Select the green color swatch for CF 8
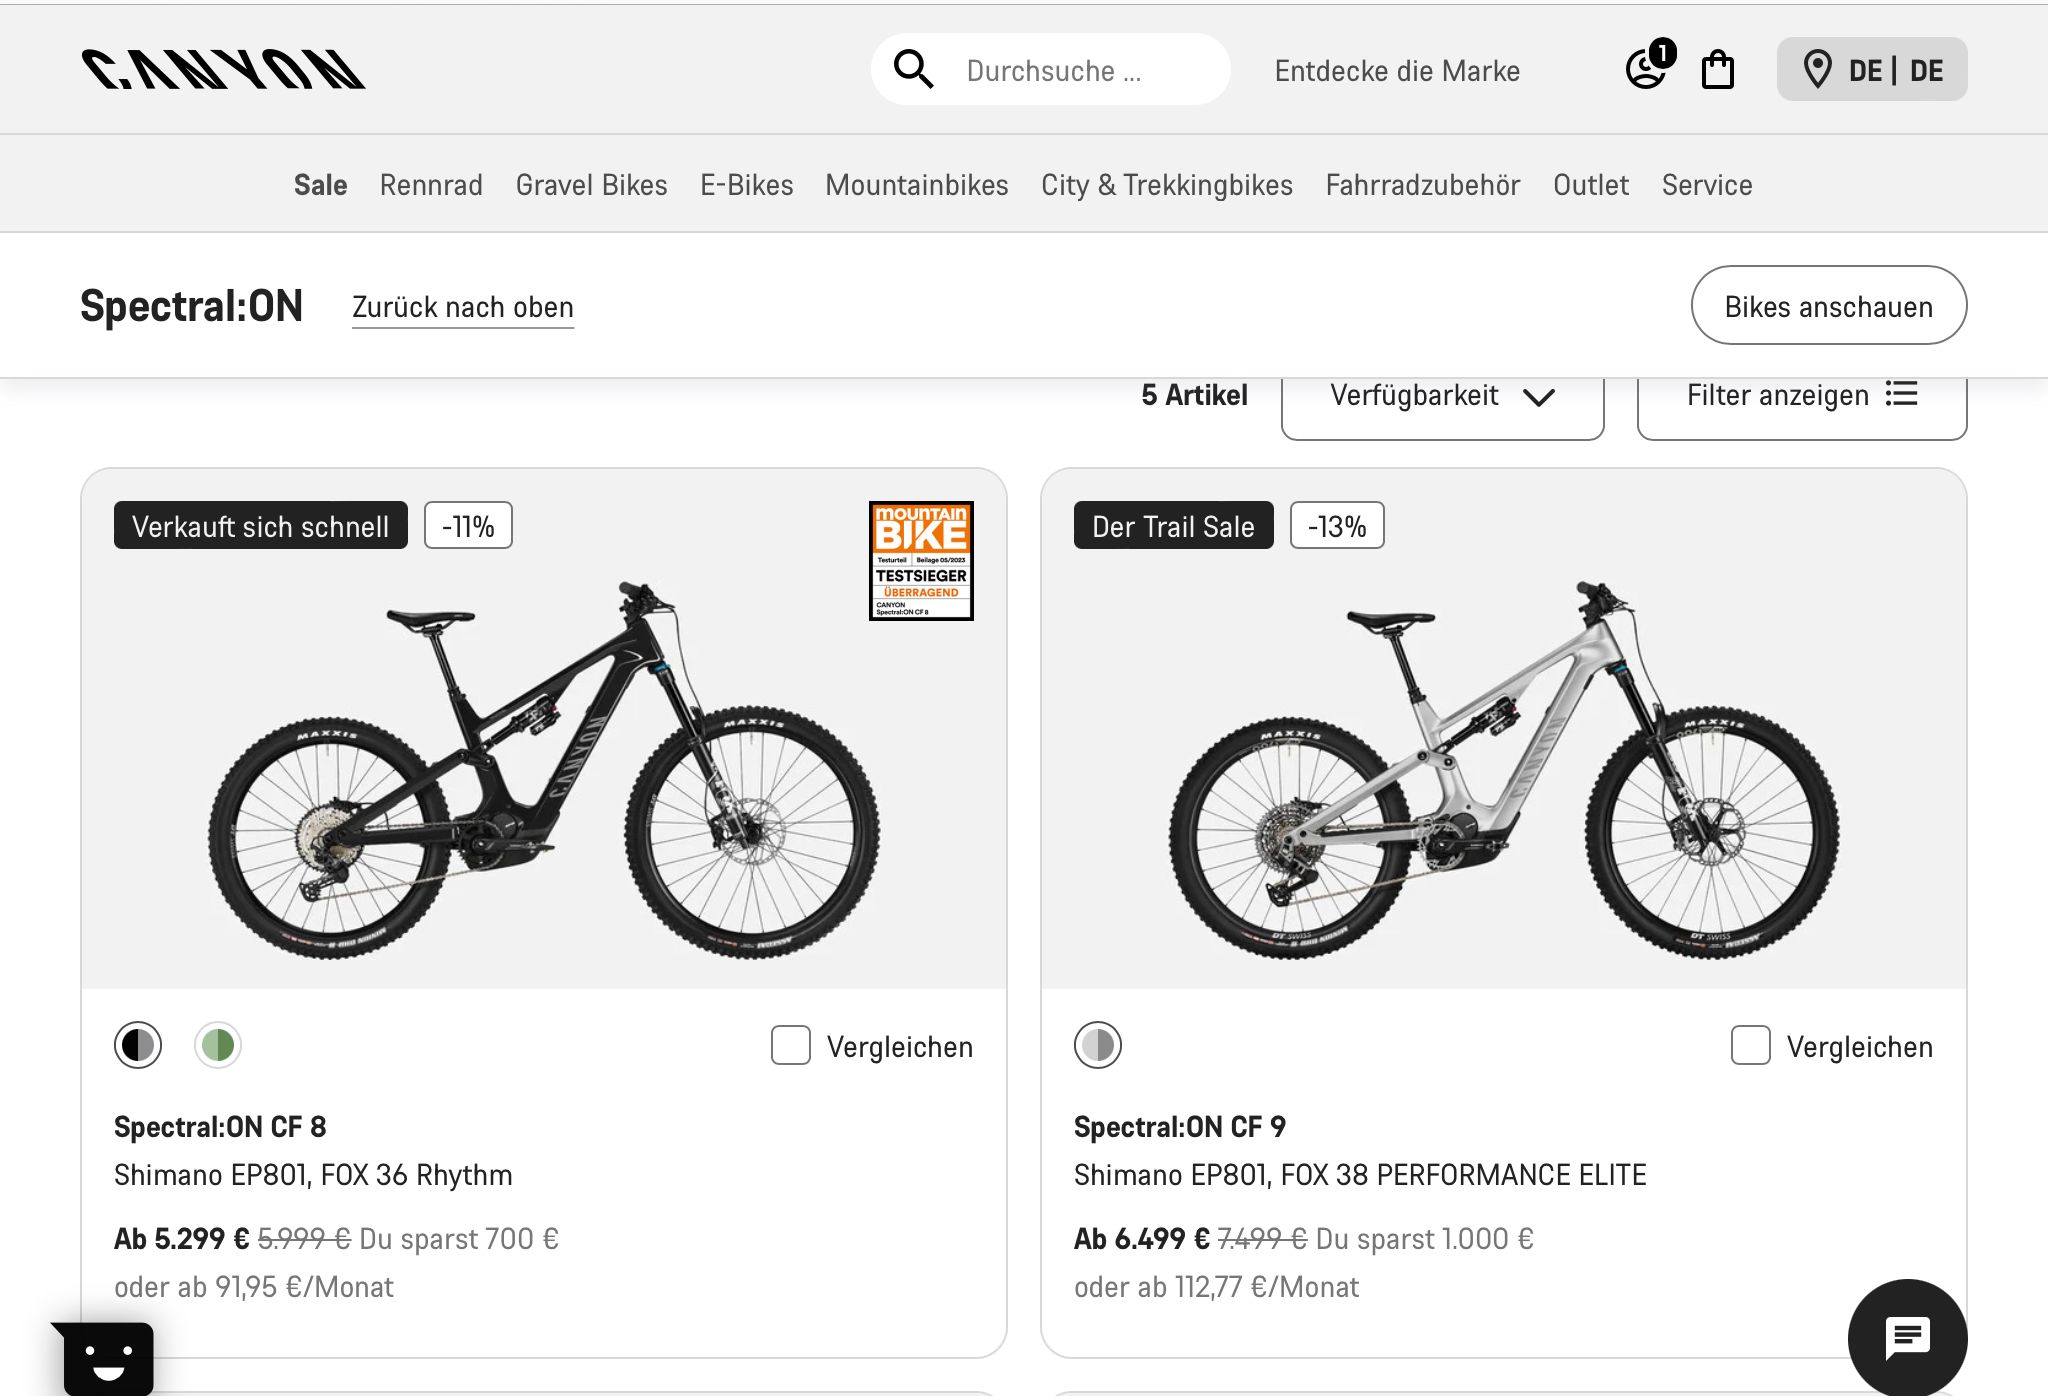The image size is (2048, 1396). tap(218, 1046)
